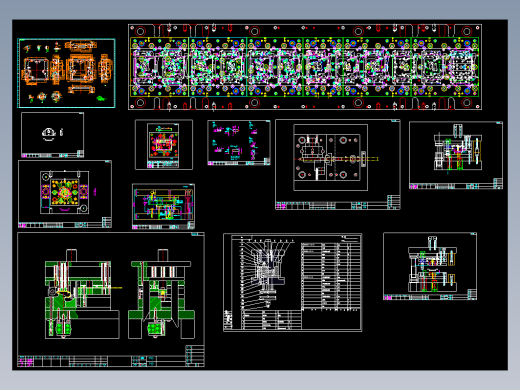Select the right green hatched section view
This screenshot has height=390, width=520.
[x=161, y=294]
